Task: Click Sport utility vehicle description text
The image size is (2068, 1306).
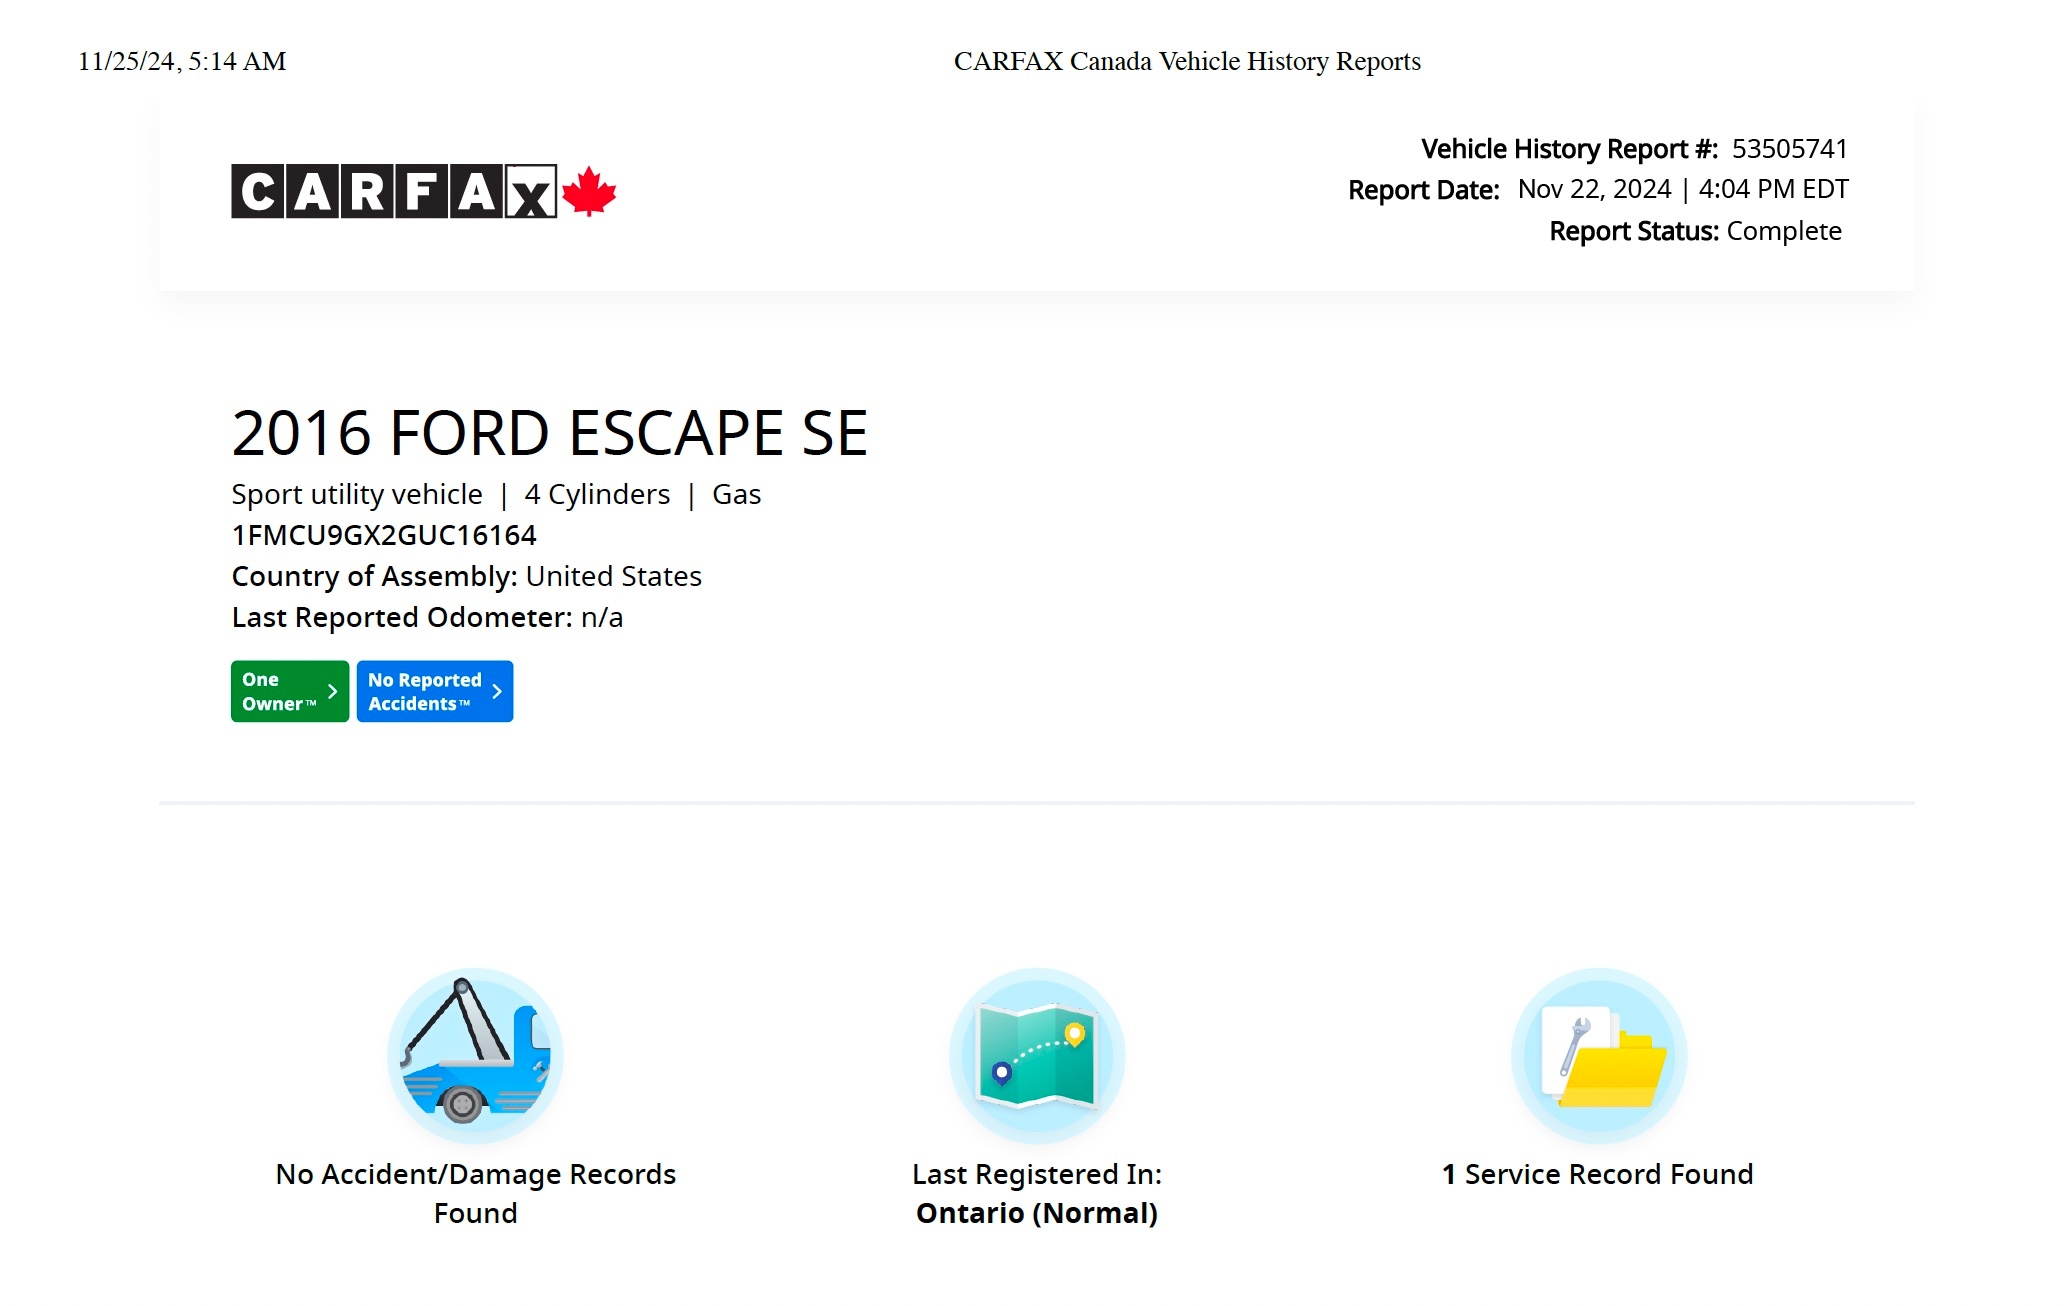Action: (357, 495)
